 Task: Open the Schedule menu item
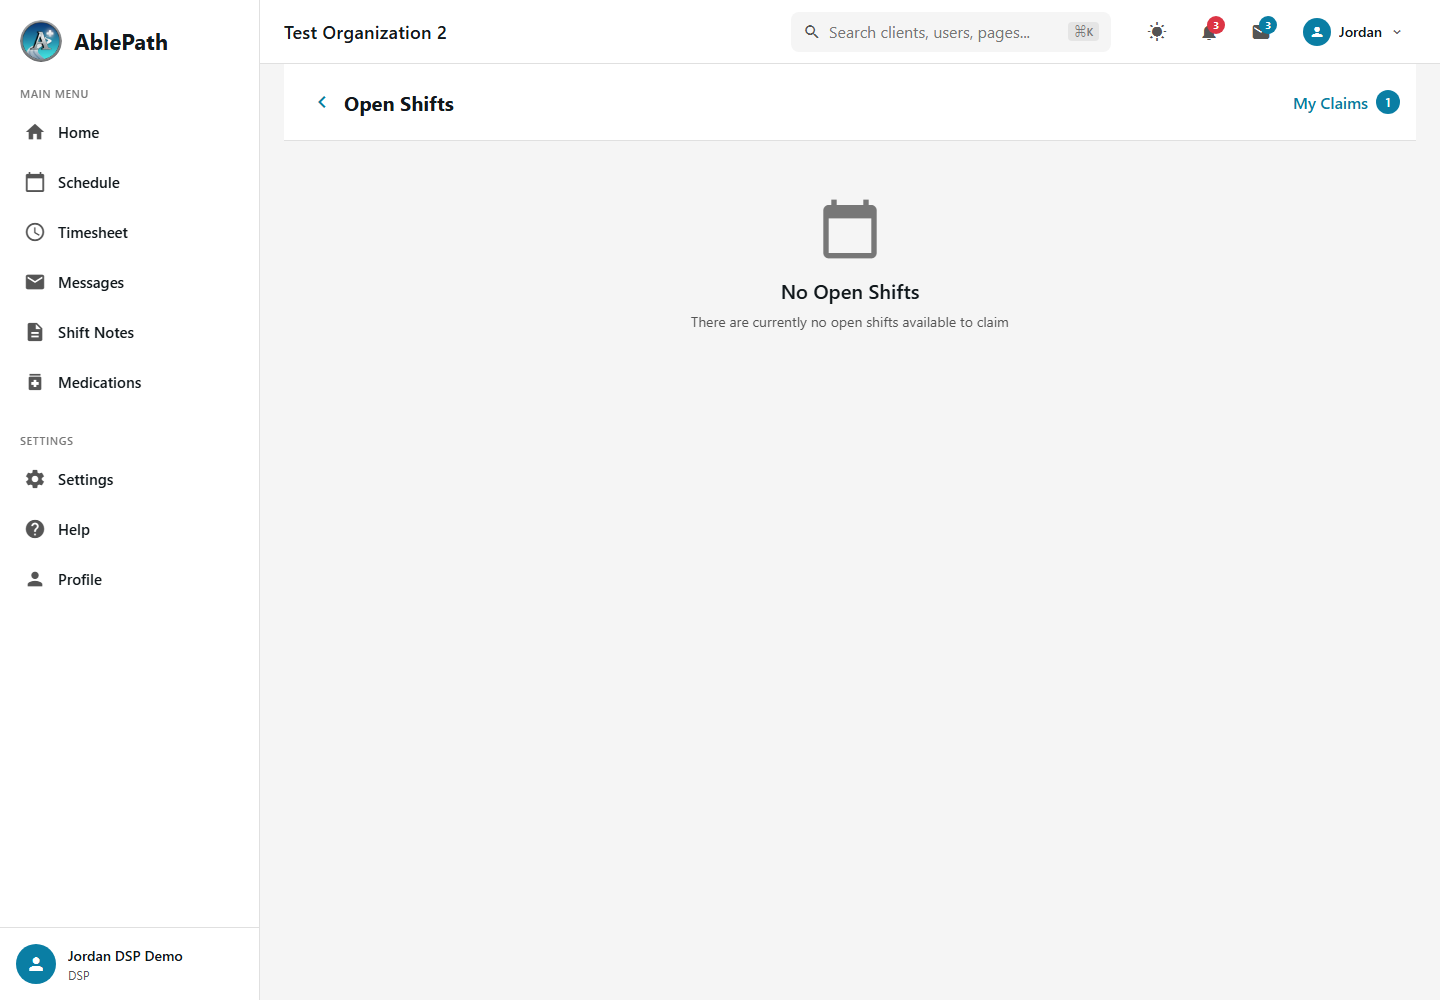click(130, 182)
